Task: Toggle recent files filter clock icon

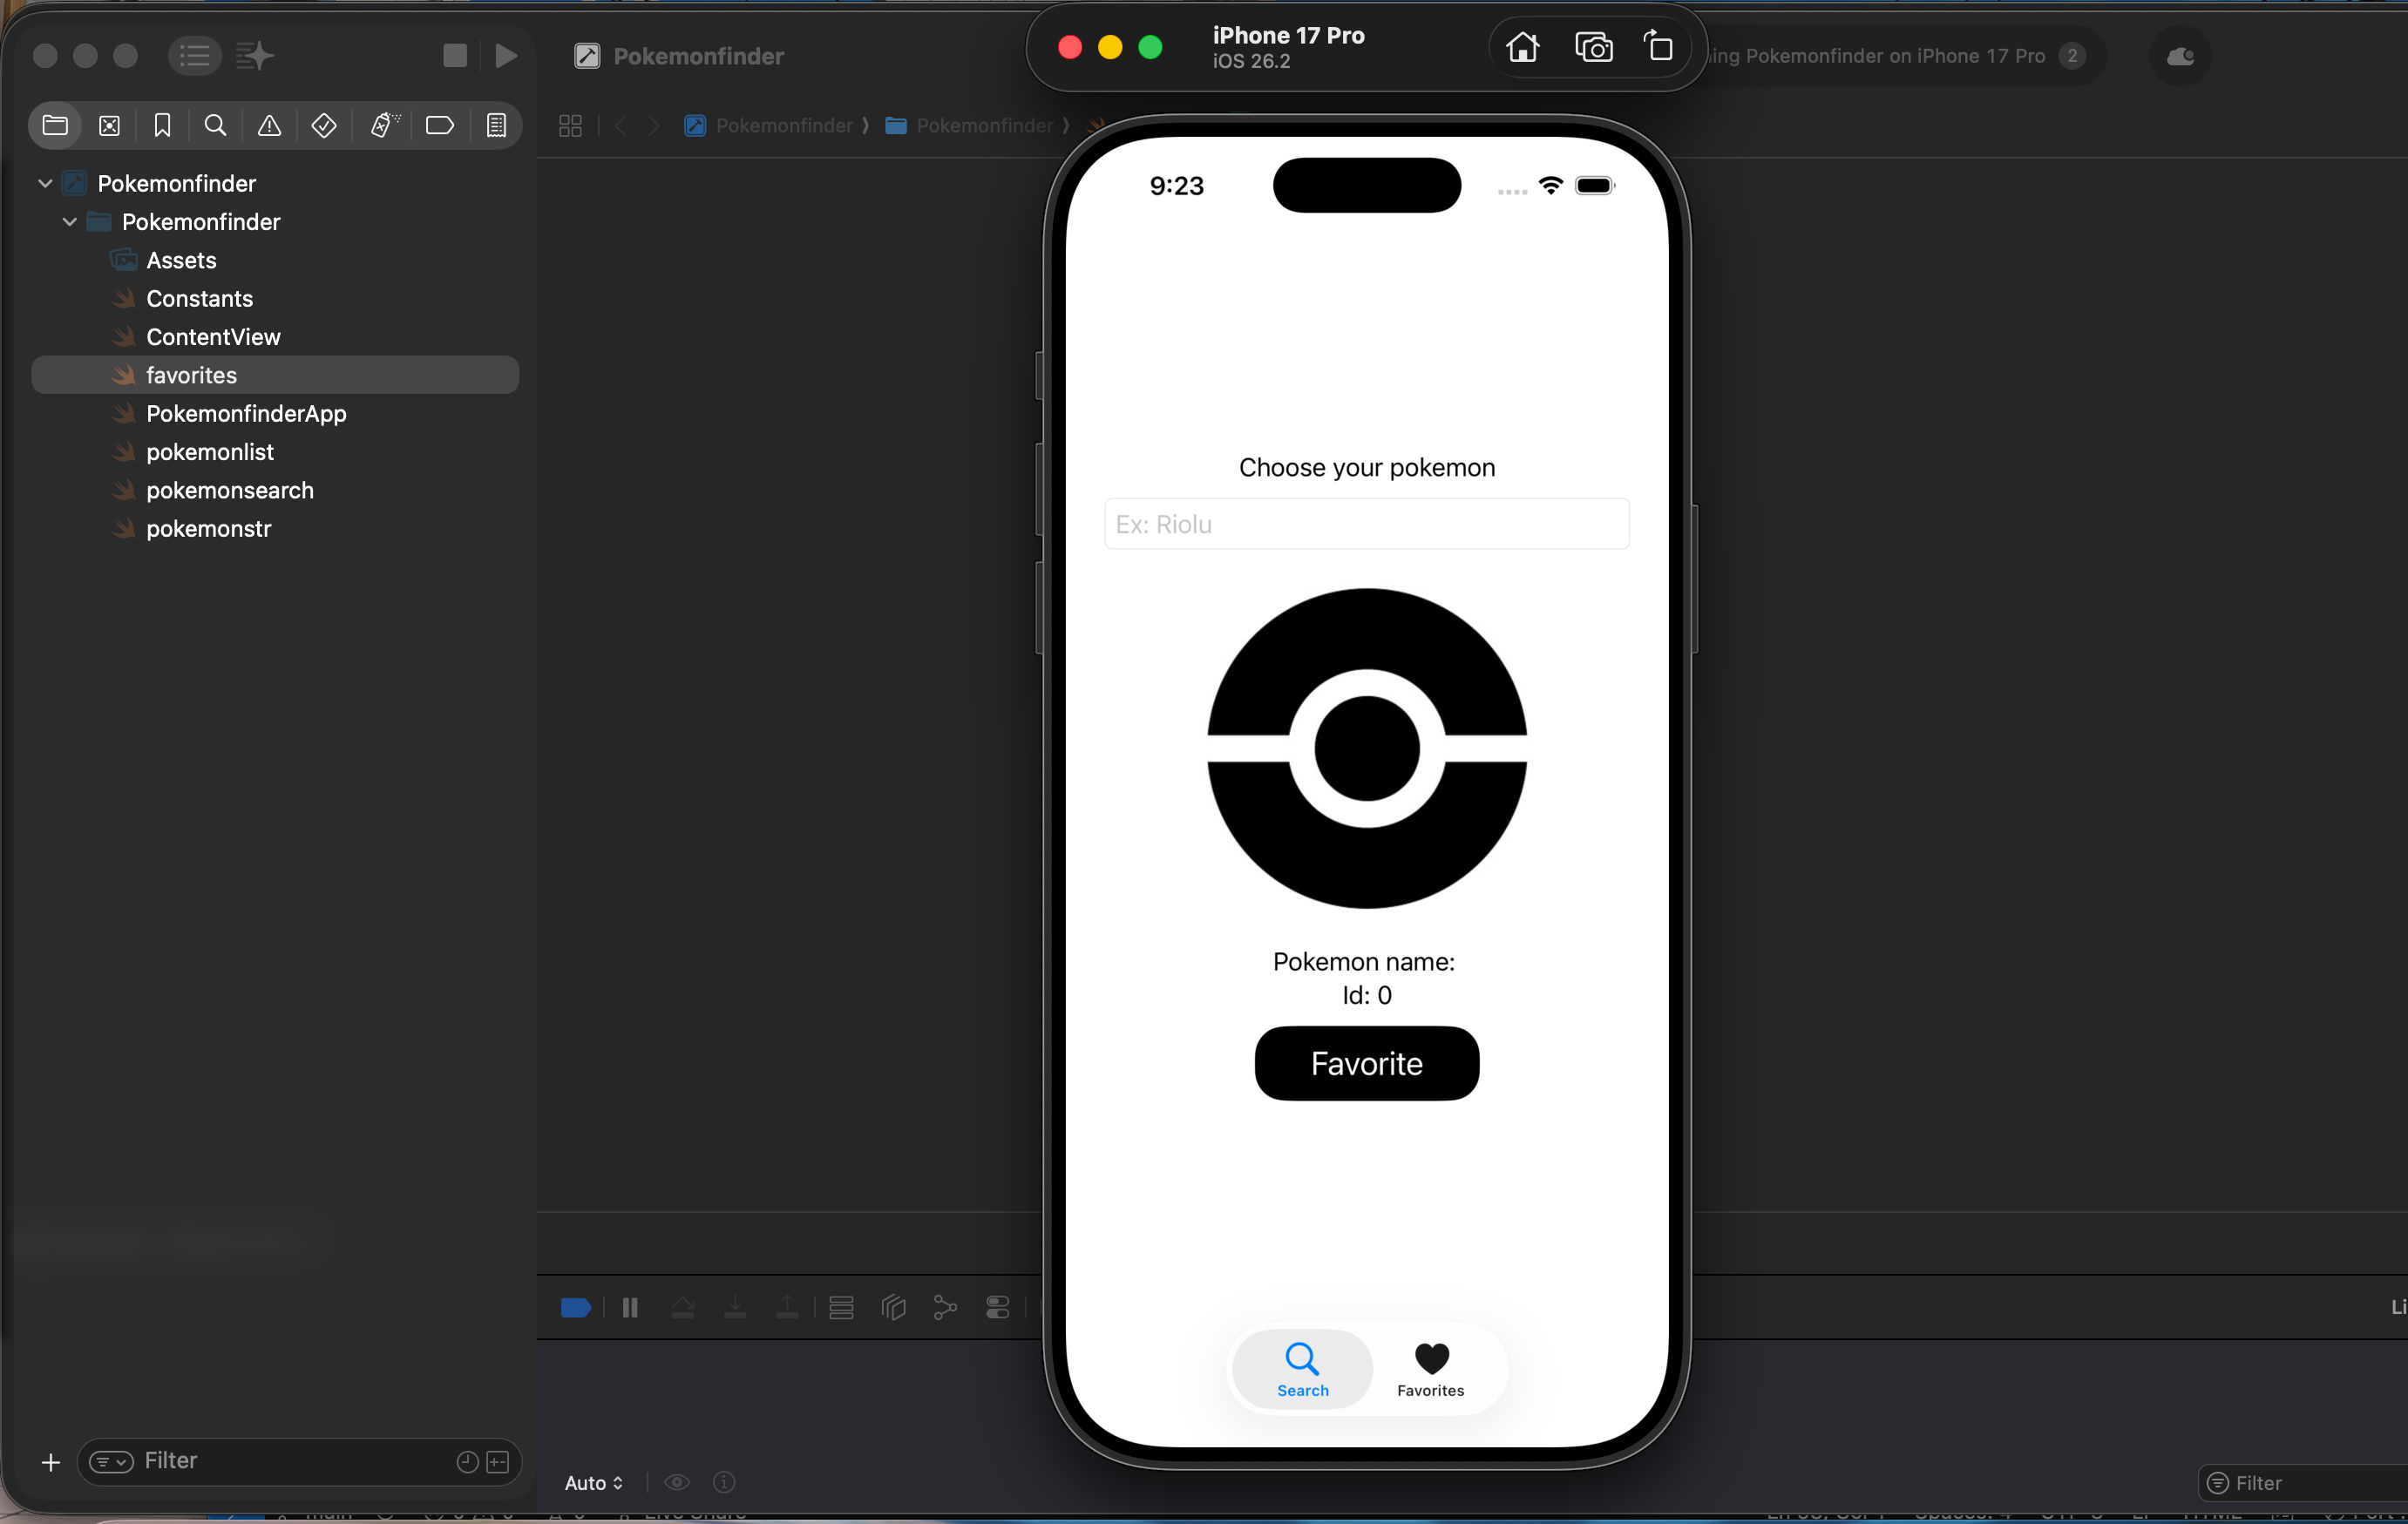Action: point(467,1462)
